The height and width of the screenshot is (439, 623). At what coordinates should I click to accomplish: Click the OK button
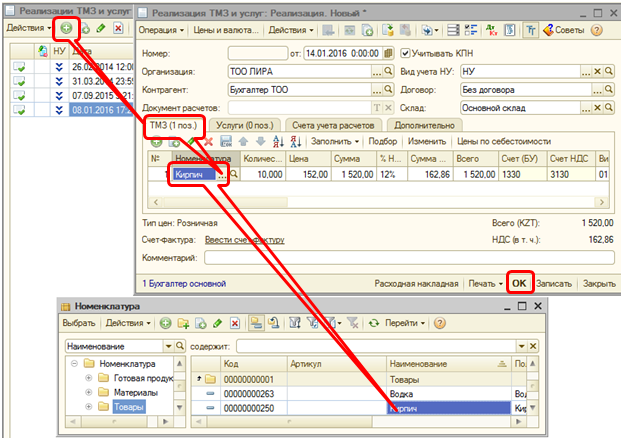[x=519, y=284]
